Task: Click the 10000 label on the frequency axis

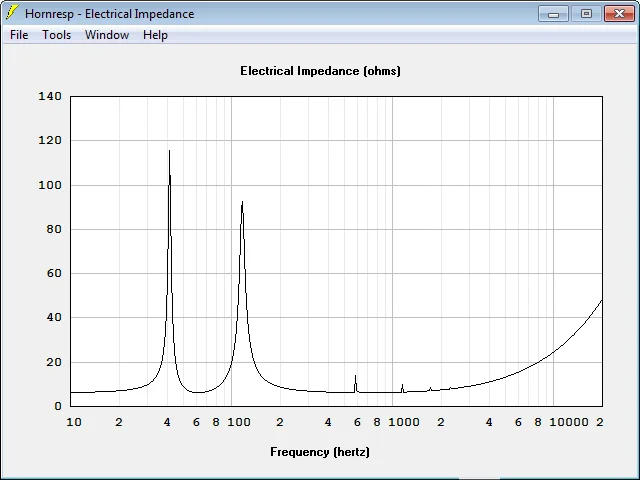Action: 569,422
